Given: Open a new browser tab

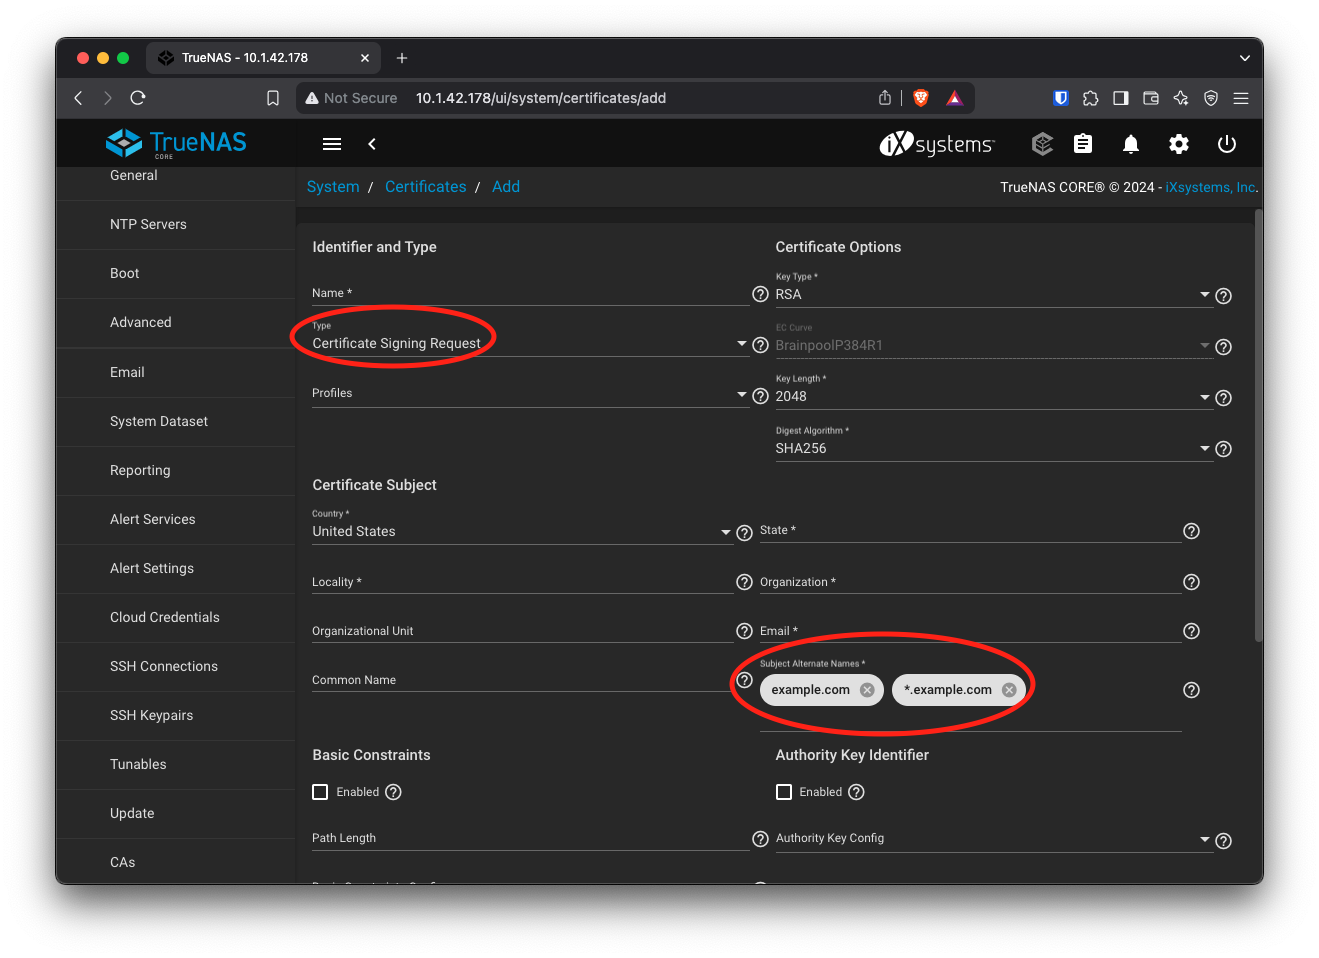Looking at the screenshot, I should [402, 58].
